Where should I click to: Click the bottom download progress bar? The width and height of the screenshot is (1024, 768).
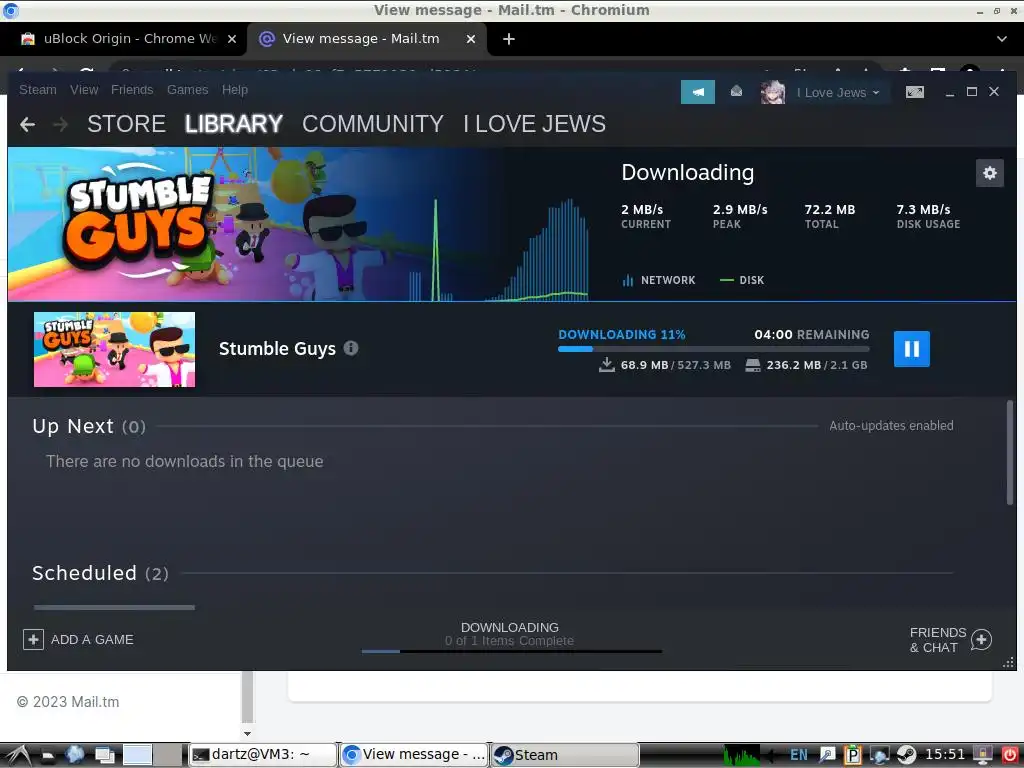click(511, 651)
